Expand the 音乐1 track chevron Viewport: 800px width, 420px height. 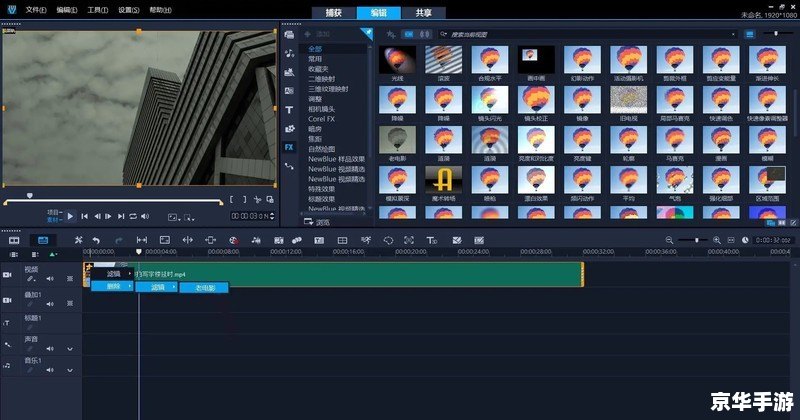[x=70, y=370]
